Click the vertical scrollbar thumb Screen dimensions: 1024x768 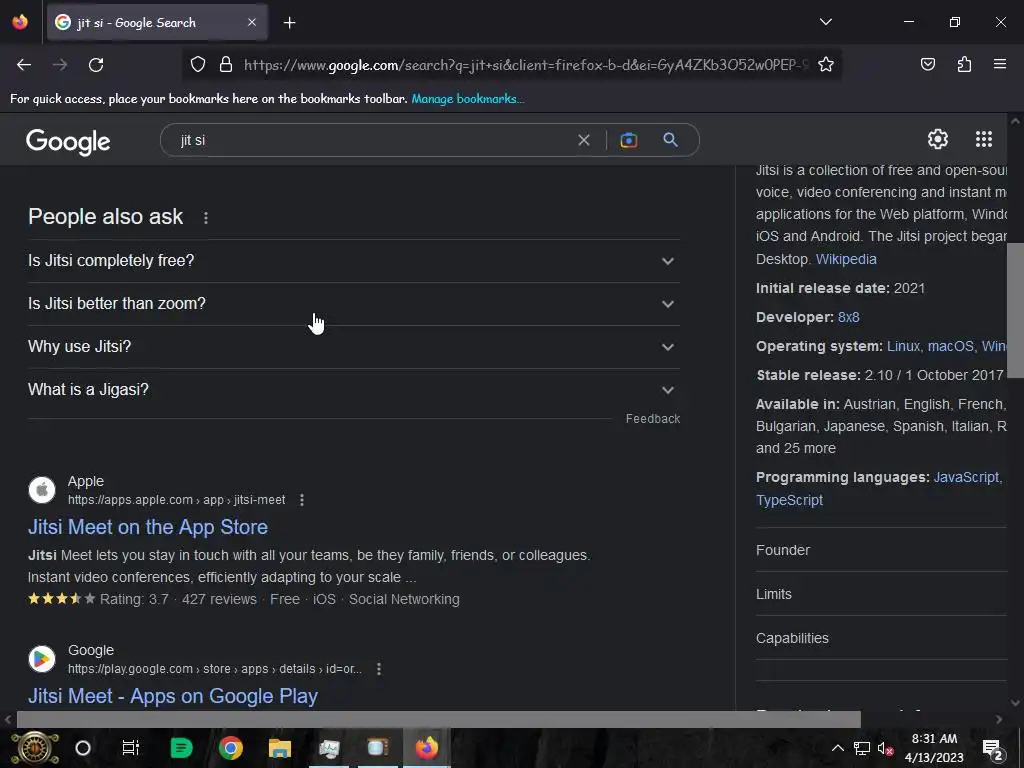[1015, 310]
